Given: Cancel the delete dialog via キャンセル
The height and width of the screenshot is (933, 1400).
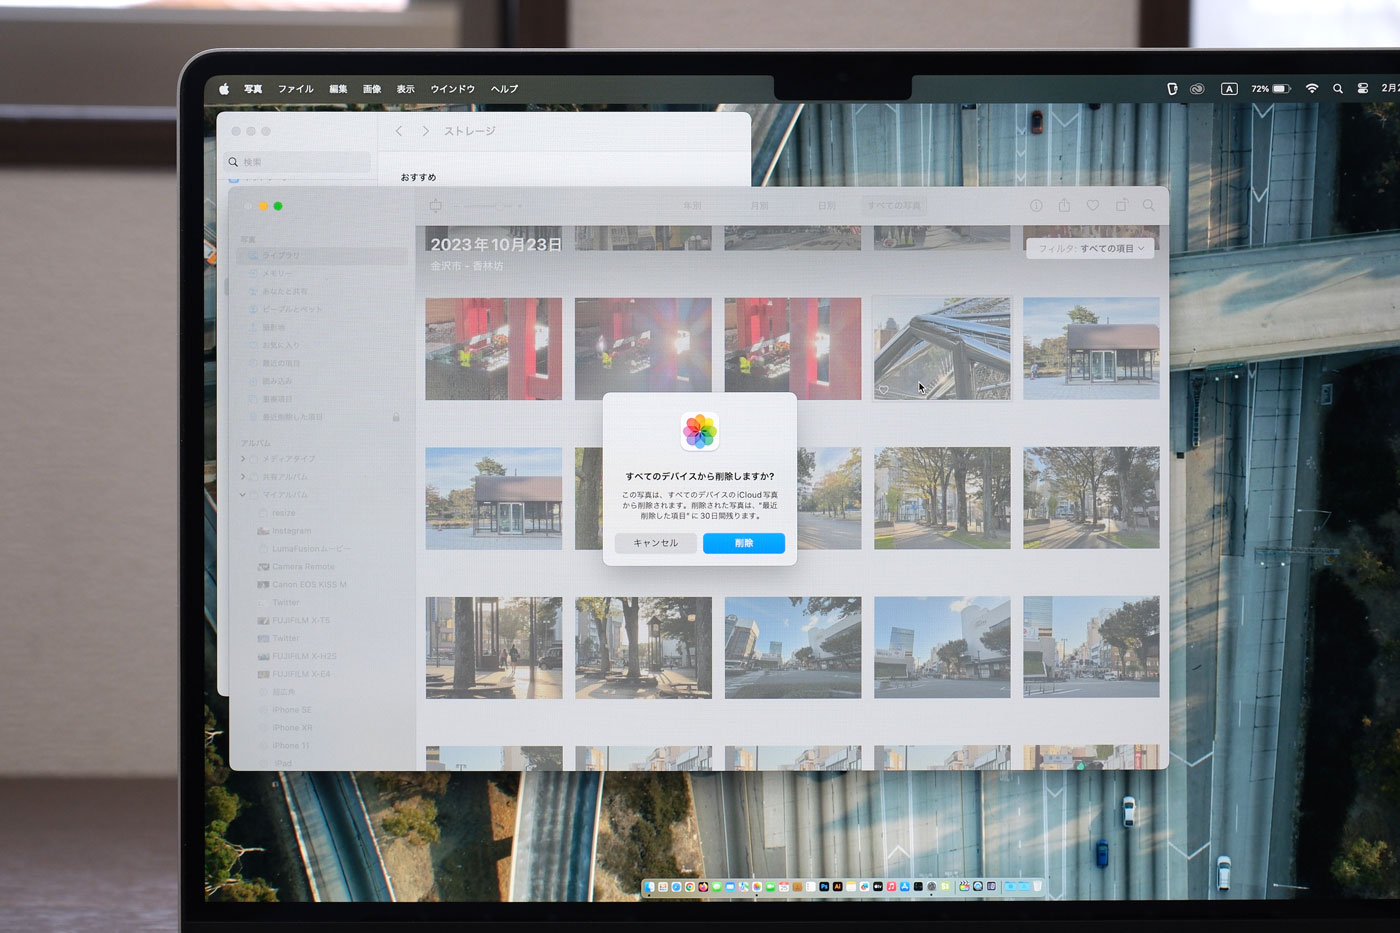Looking at the screenshot, I should pos(655,543).
